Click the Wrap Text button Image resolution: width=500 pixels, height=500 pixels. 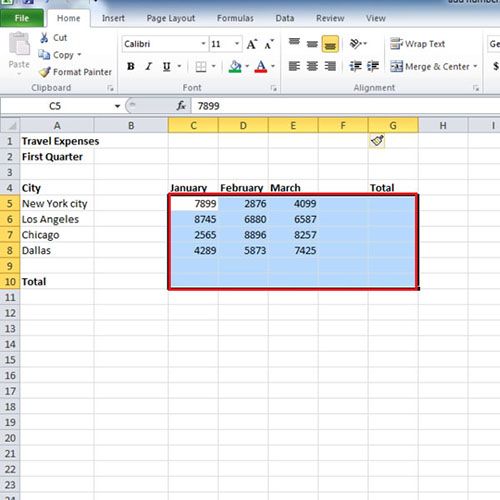(x=417, y=44)
